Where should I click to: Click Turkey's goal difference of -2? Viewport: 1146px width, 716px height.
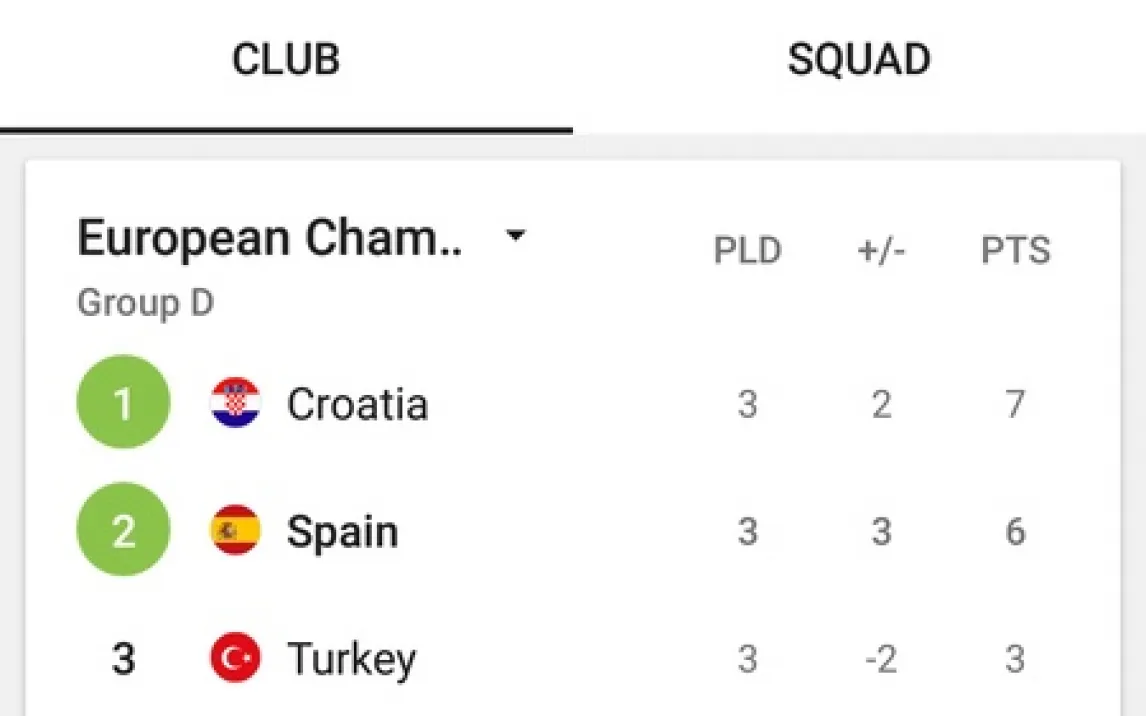881,660
